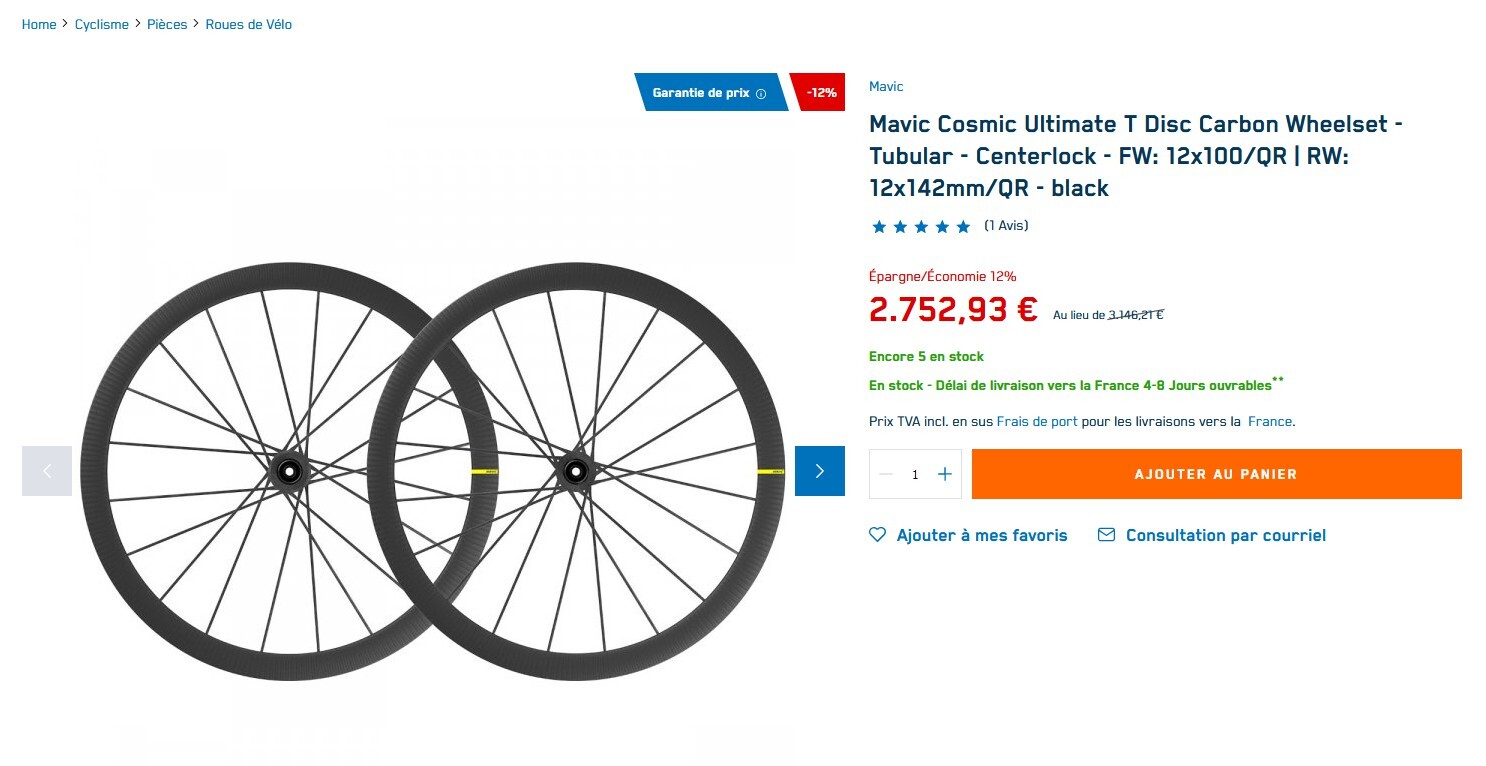This screenshot has height=766, width=1486.
Task: Show previous product image arrow
Action: point(47,471)
